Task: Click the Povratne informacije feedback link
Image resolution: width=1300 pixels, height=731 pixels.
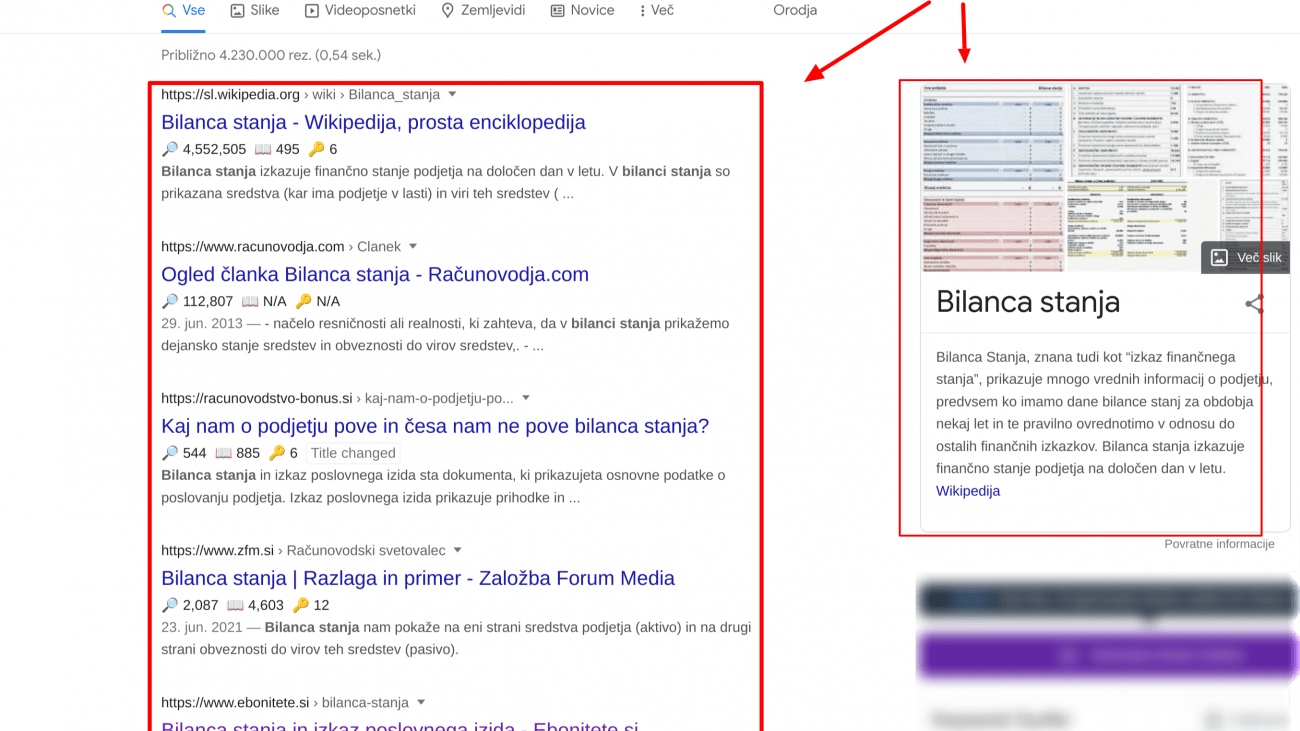Action: coord(1219,543)
